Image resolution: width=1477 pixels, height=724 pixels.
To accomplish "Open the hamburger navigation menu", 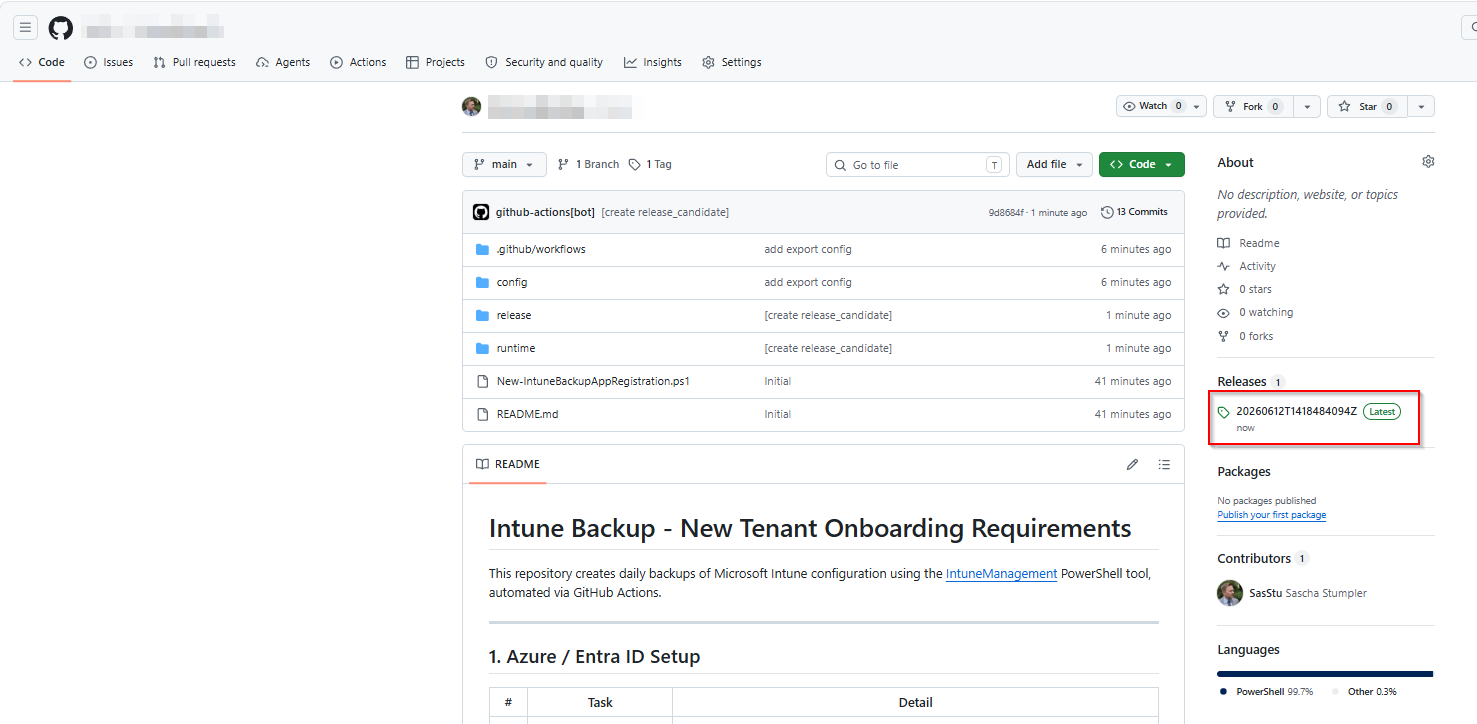I will click(26, 28).
